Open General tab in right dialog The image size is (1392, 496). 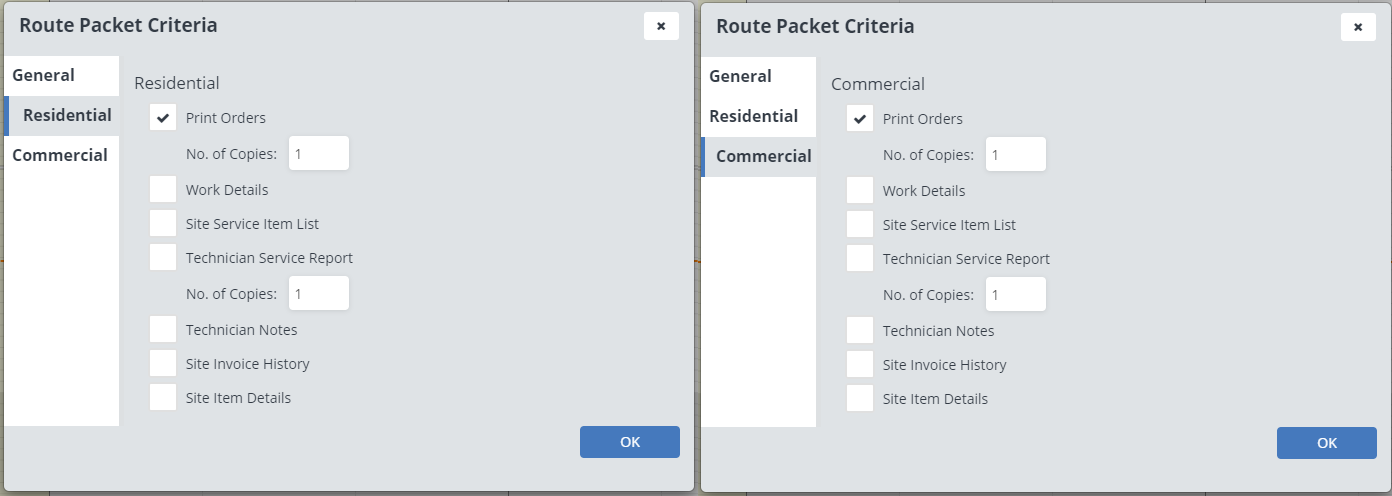(x=740, y=76)
